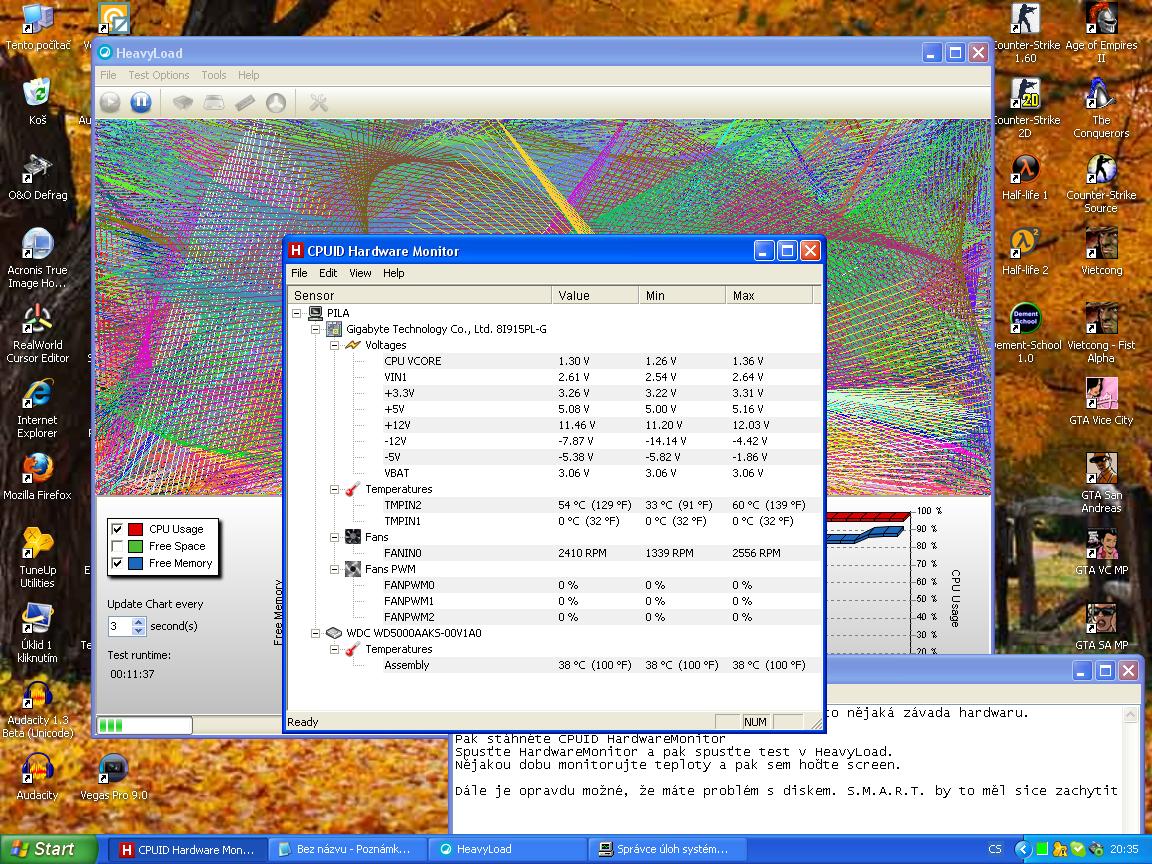Increase update chart seconds spinner

tap(139, 622)
